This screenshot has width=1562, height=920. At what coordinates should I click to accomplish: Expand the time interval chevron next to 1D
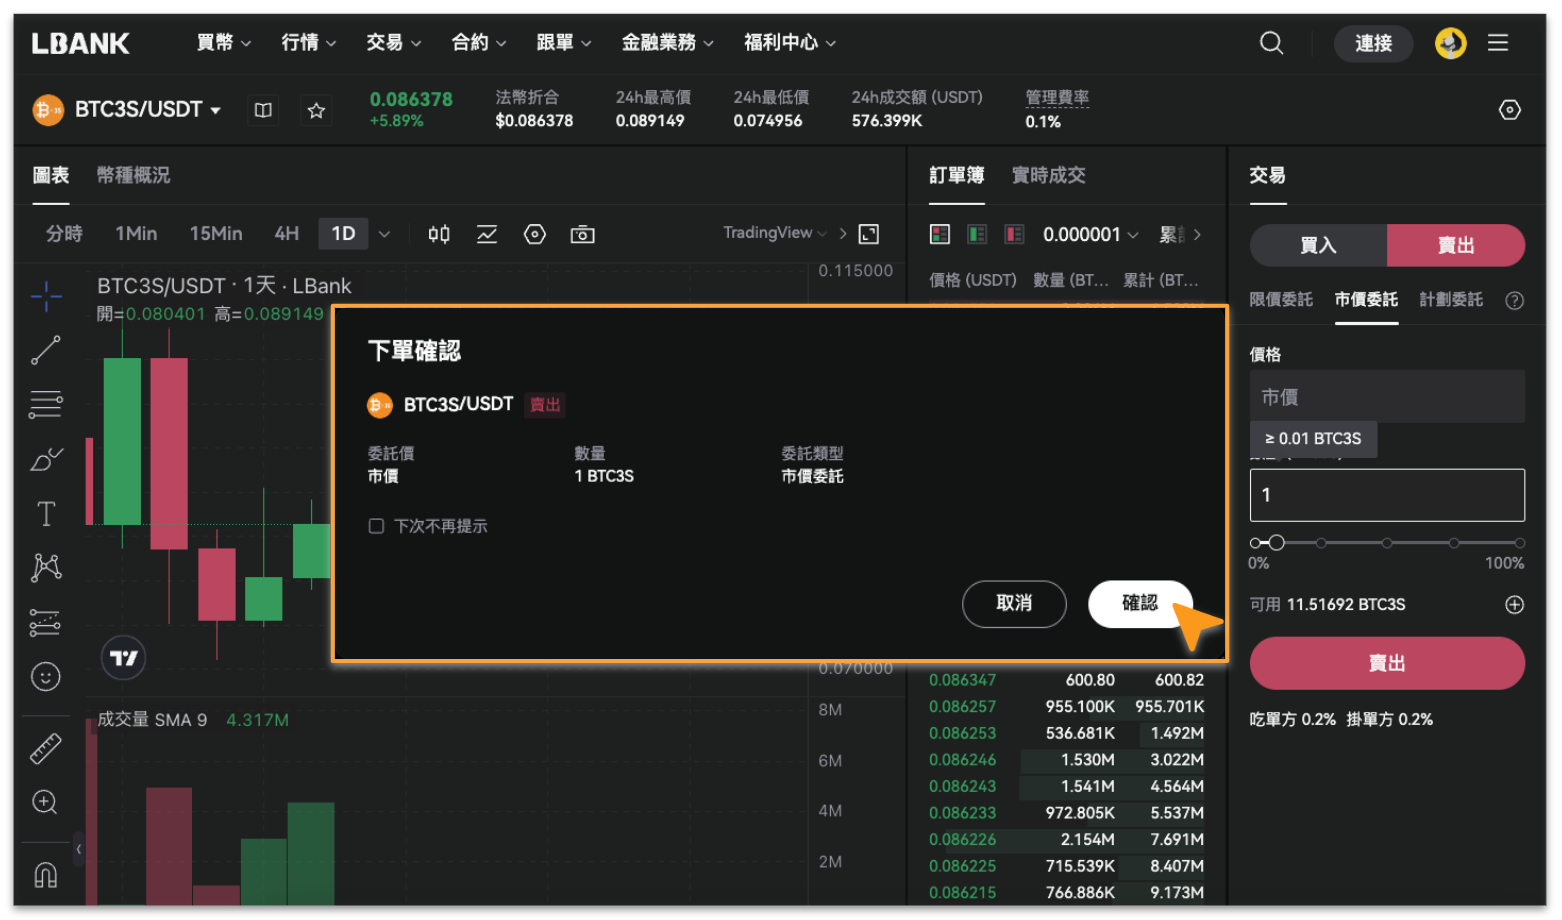click(384, 234)
